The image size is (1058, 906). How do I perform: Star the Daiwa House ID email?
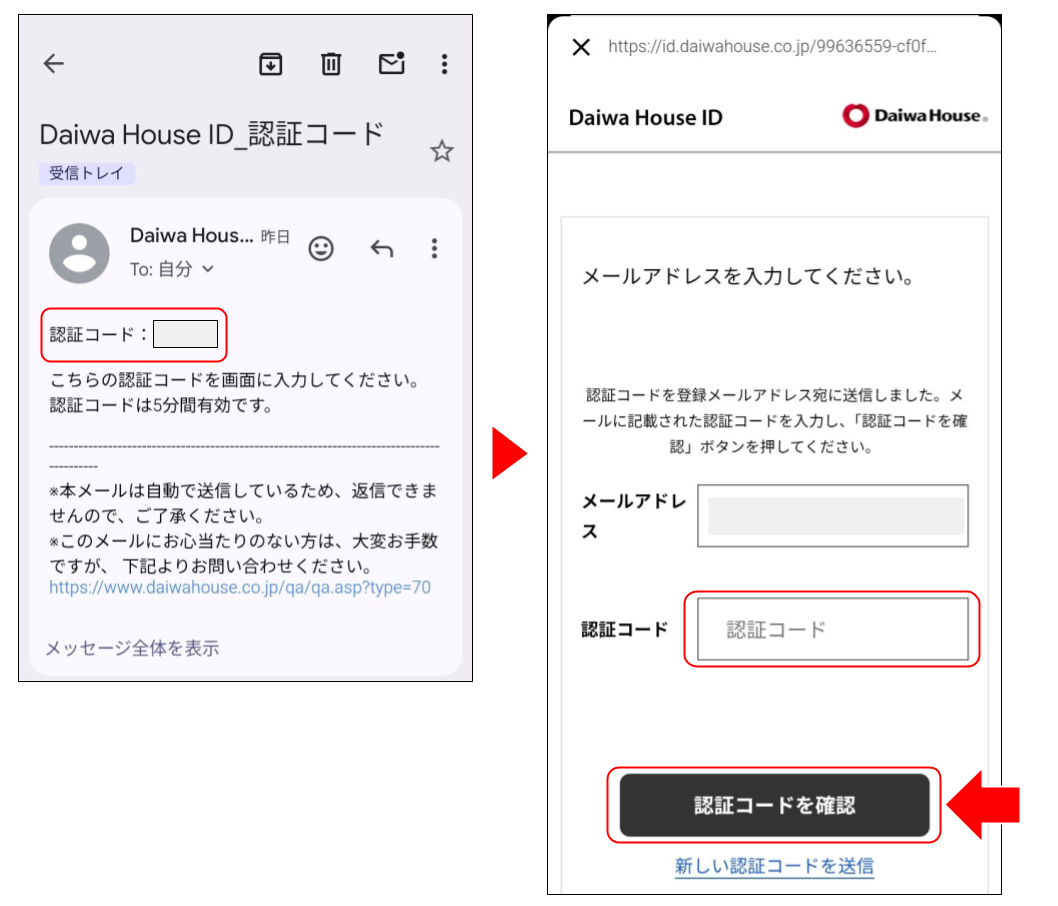[441, 152]
